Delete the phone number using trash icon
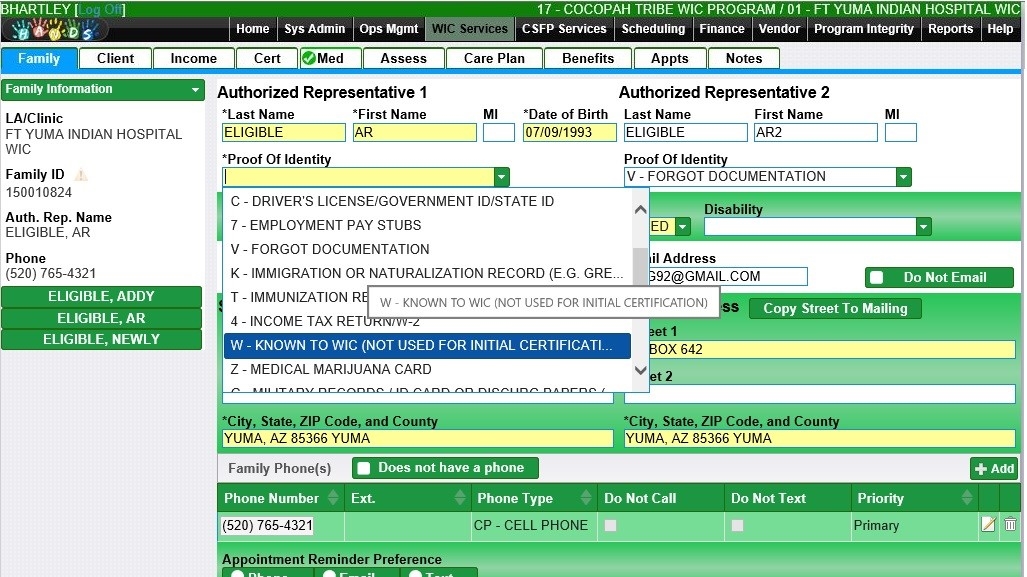The width and height of the screenshot is (1027, 577). (1010, 525)
